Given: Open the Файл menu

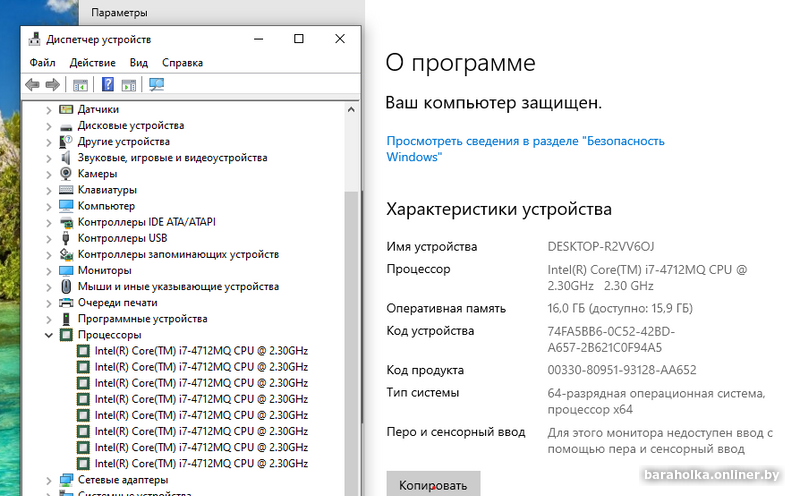Looking at the screenshot, I should [x=42, y=63].
